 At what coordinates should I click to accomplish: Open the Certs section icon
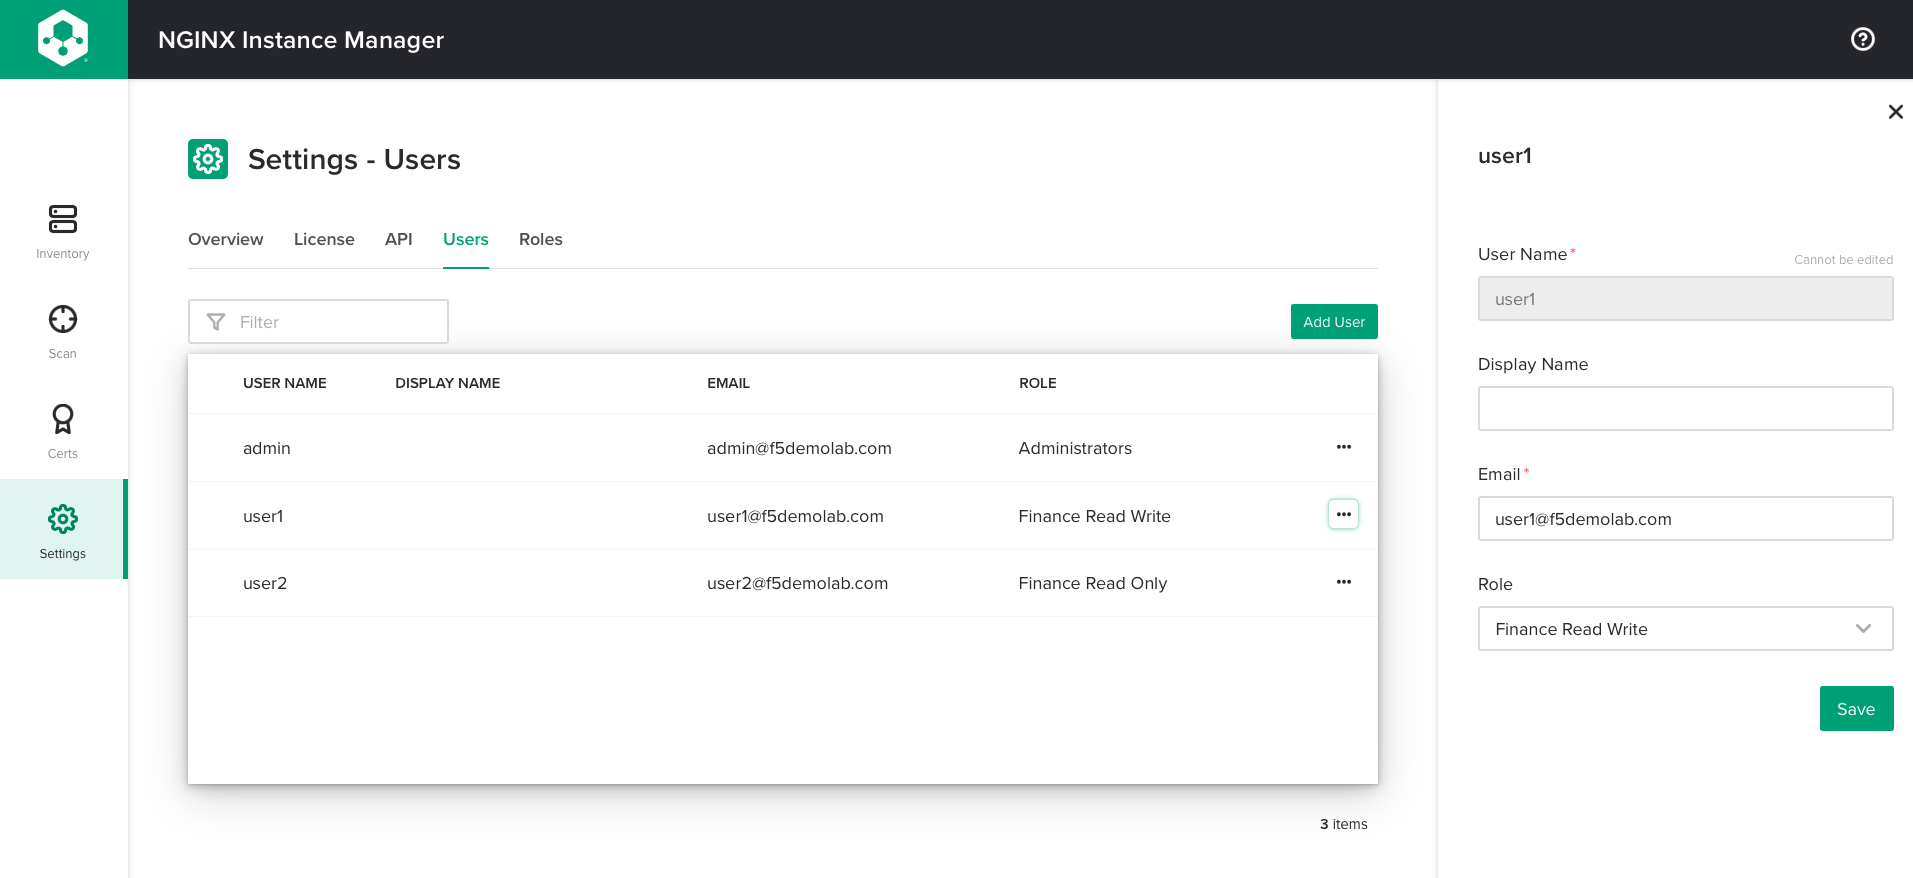63,419
